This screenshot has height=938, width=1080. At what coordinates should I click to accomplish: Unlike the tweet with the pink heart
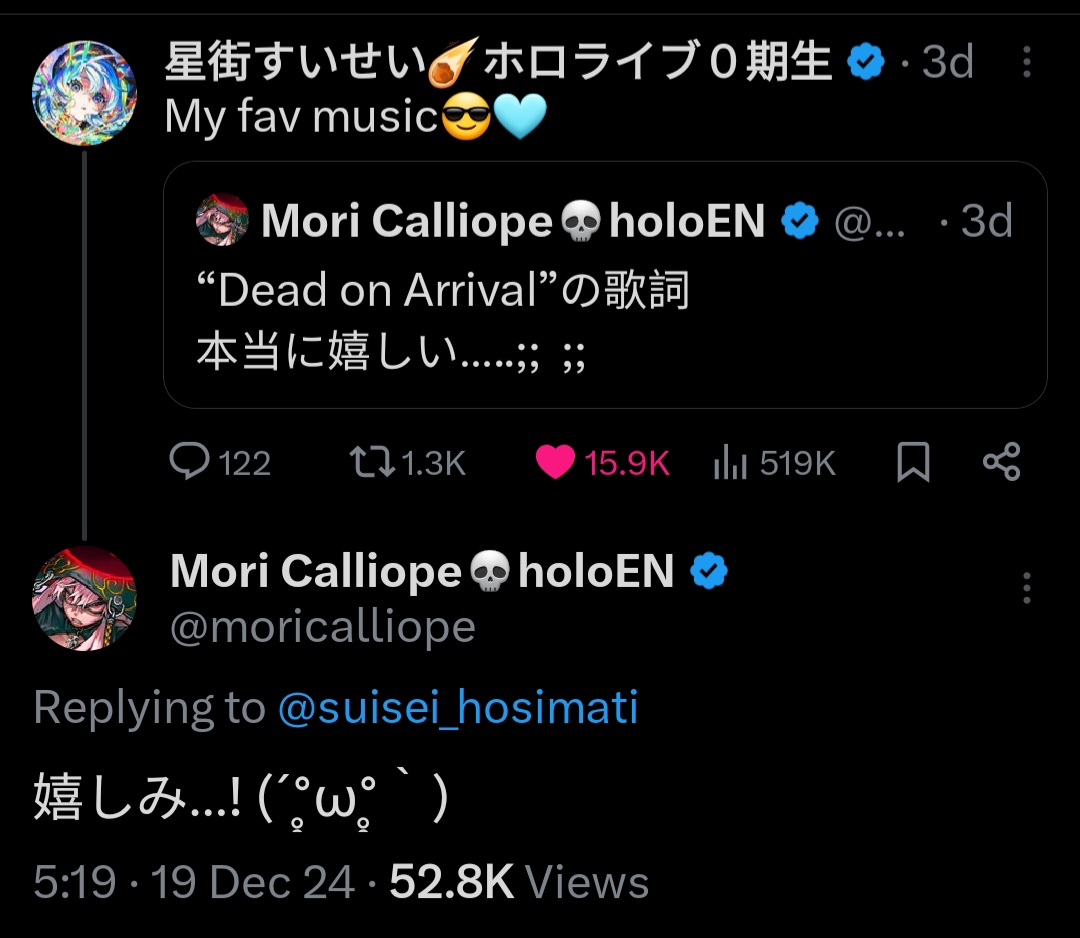click(x=602, y=463)
